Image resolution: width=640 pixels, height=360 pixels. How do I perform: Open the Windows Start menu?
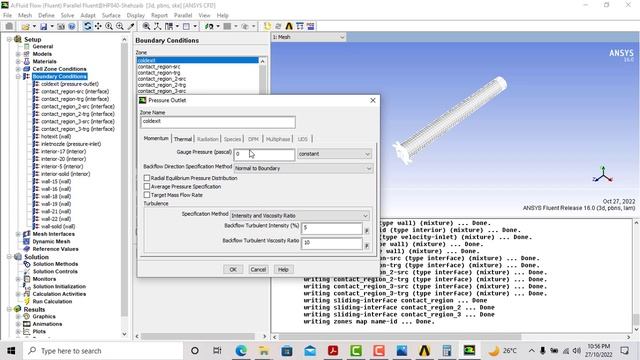pyautogui.click(x=11, y=351)
